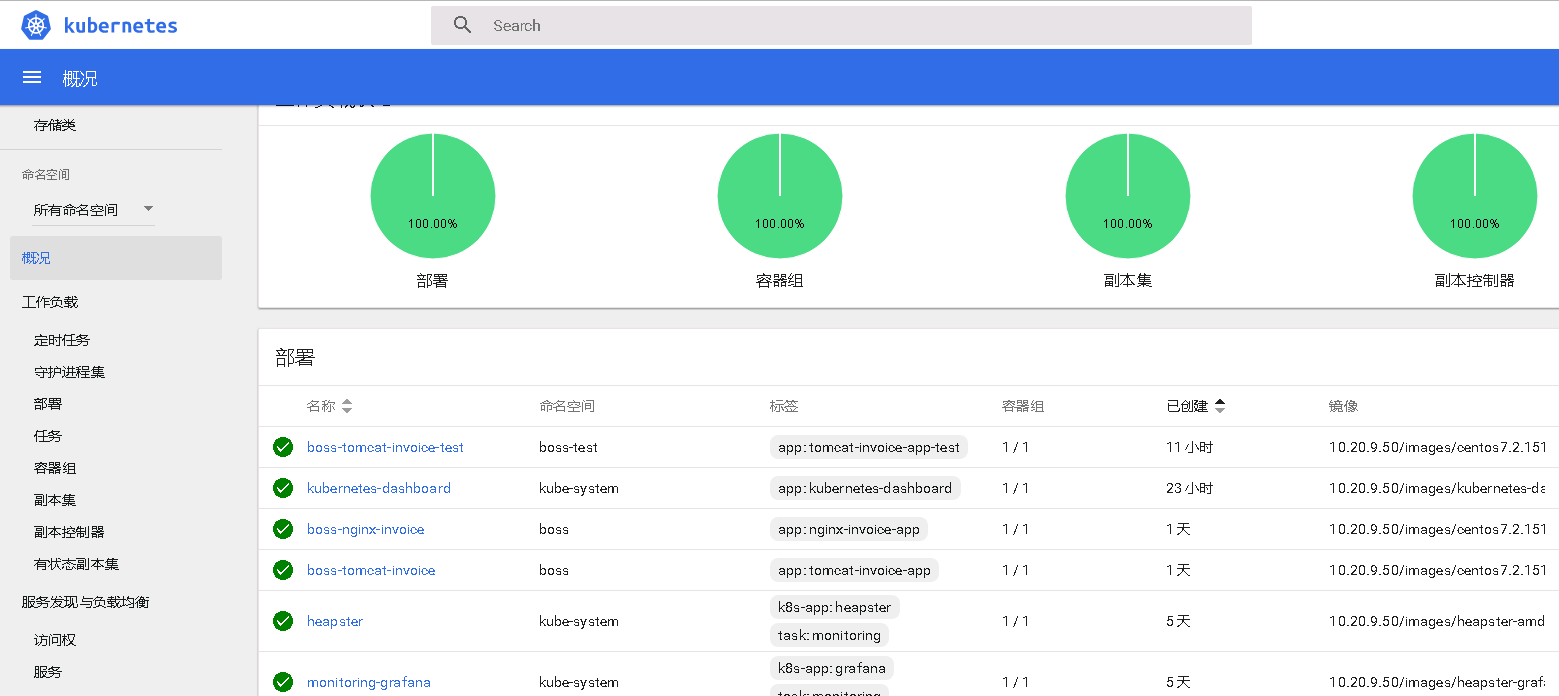The image size is (1559, 696).
Task: Click the search magnifier icon
Action: pyautogui.click(x=462, y=25)
